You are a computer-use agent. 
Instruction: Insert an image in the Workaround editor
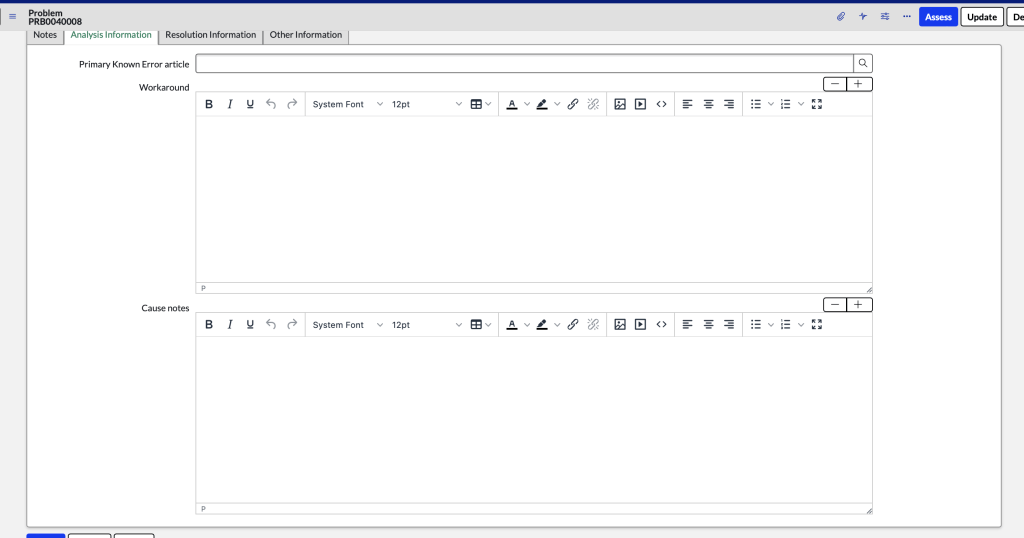pyautogui.click(x=620, y=104)
